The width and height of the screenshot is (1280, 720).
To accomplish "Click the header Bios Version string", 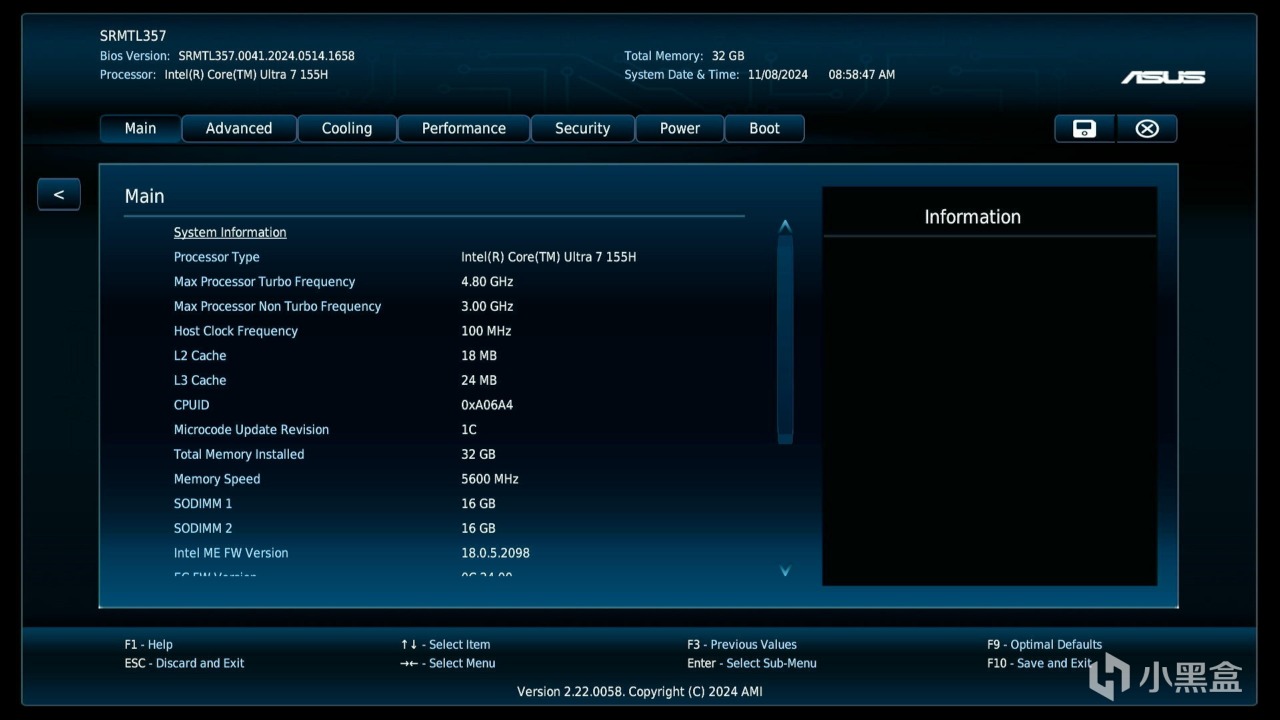I will [227, 56].
